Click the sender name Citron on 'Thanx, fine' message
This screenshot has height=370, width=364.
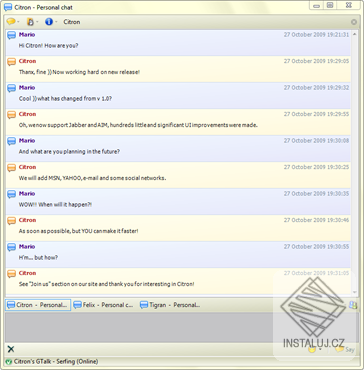coord(27,61)
